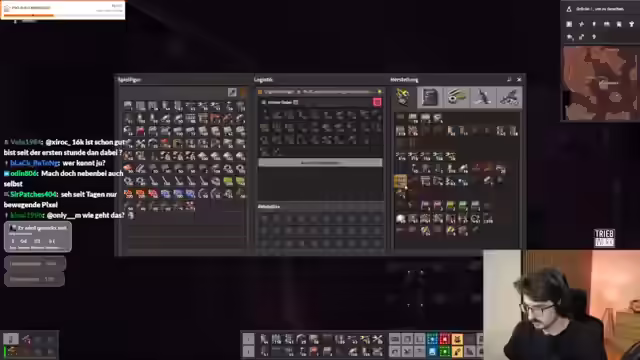Viewport: 640px width, 360px height.
Task: Click the red delete button in the logistics group row
Action: (377, 102)
